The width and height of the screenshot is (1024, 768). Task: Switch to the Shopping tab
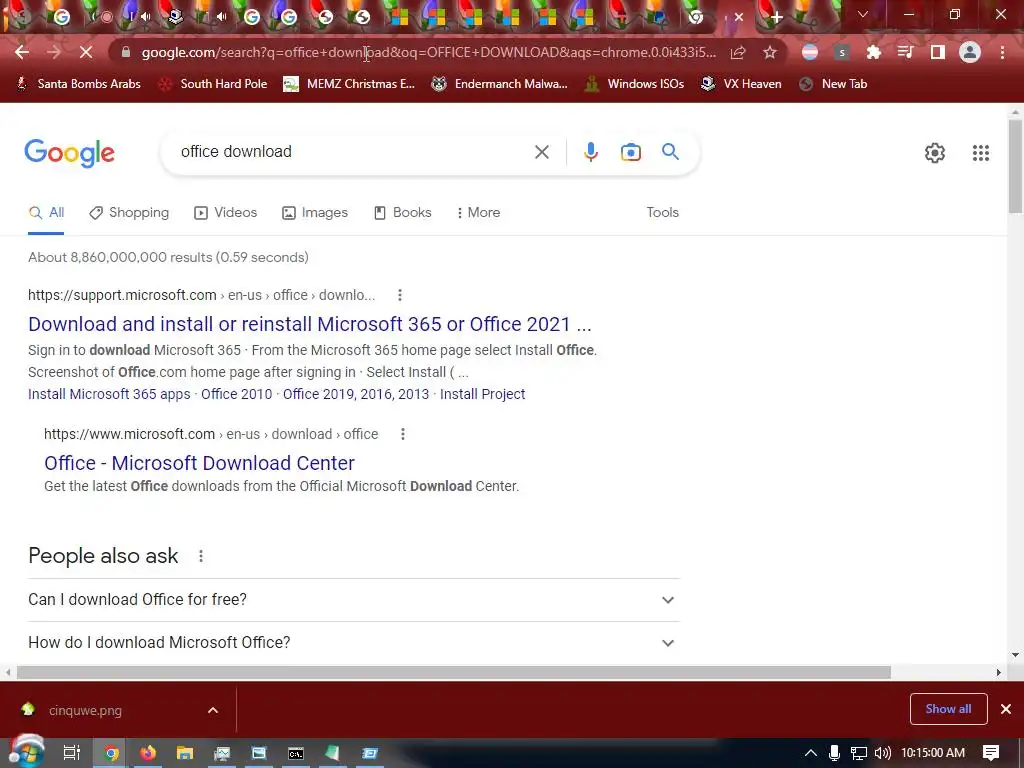point(129,213)
